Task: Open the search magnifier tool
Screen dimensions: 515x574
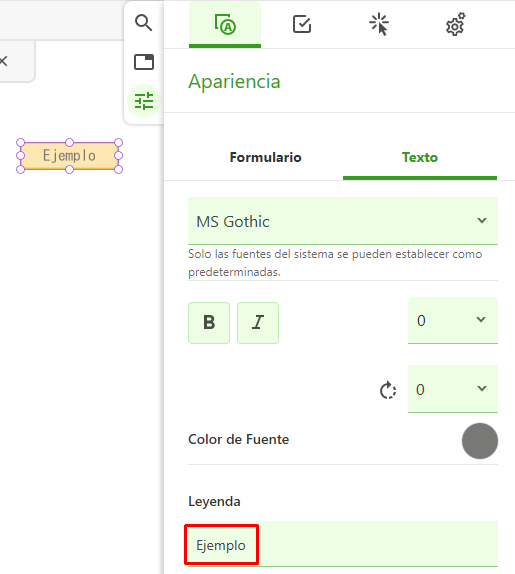Action: pyautogui.click(x=143, y=23)
